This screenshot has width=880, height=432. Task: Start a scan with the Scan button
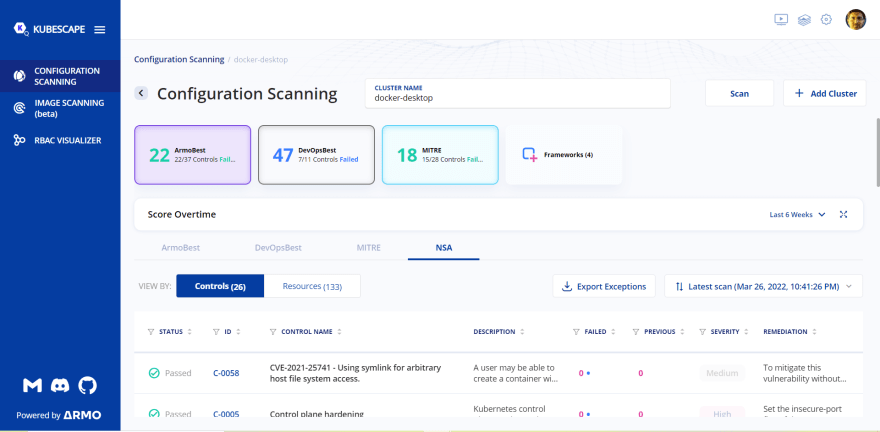739,94
